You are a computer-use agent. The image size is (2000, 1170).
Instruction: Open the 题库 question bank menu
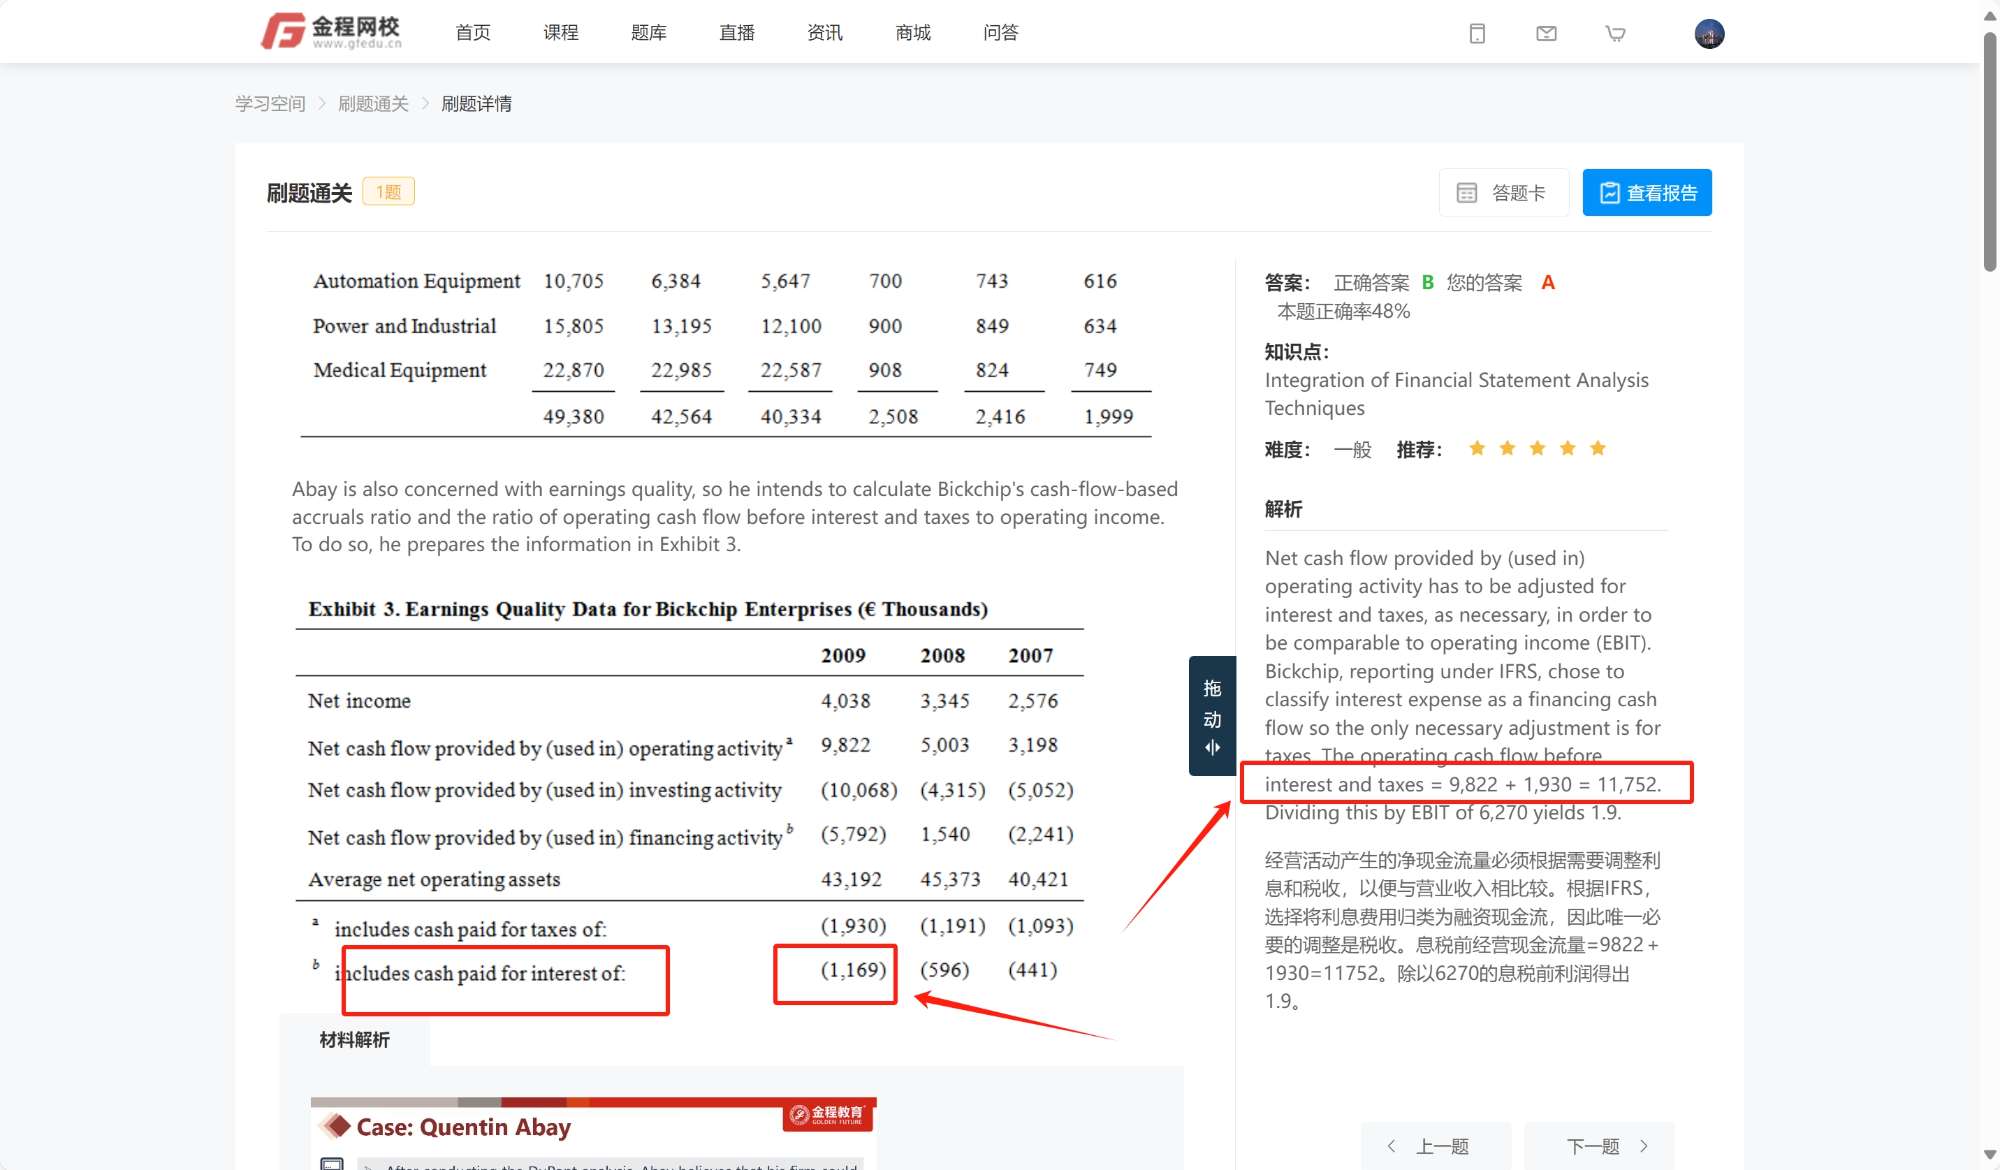649,33
